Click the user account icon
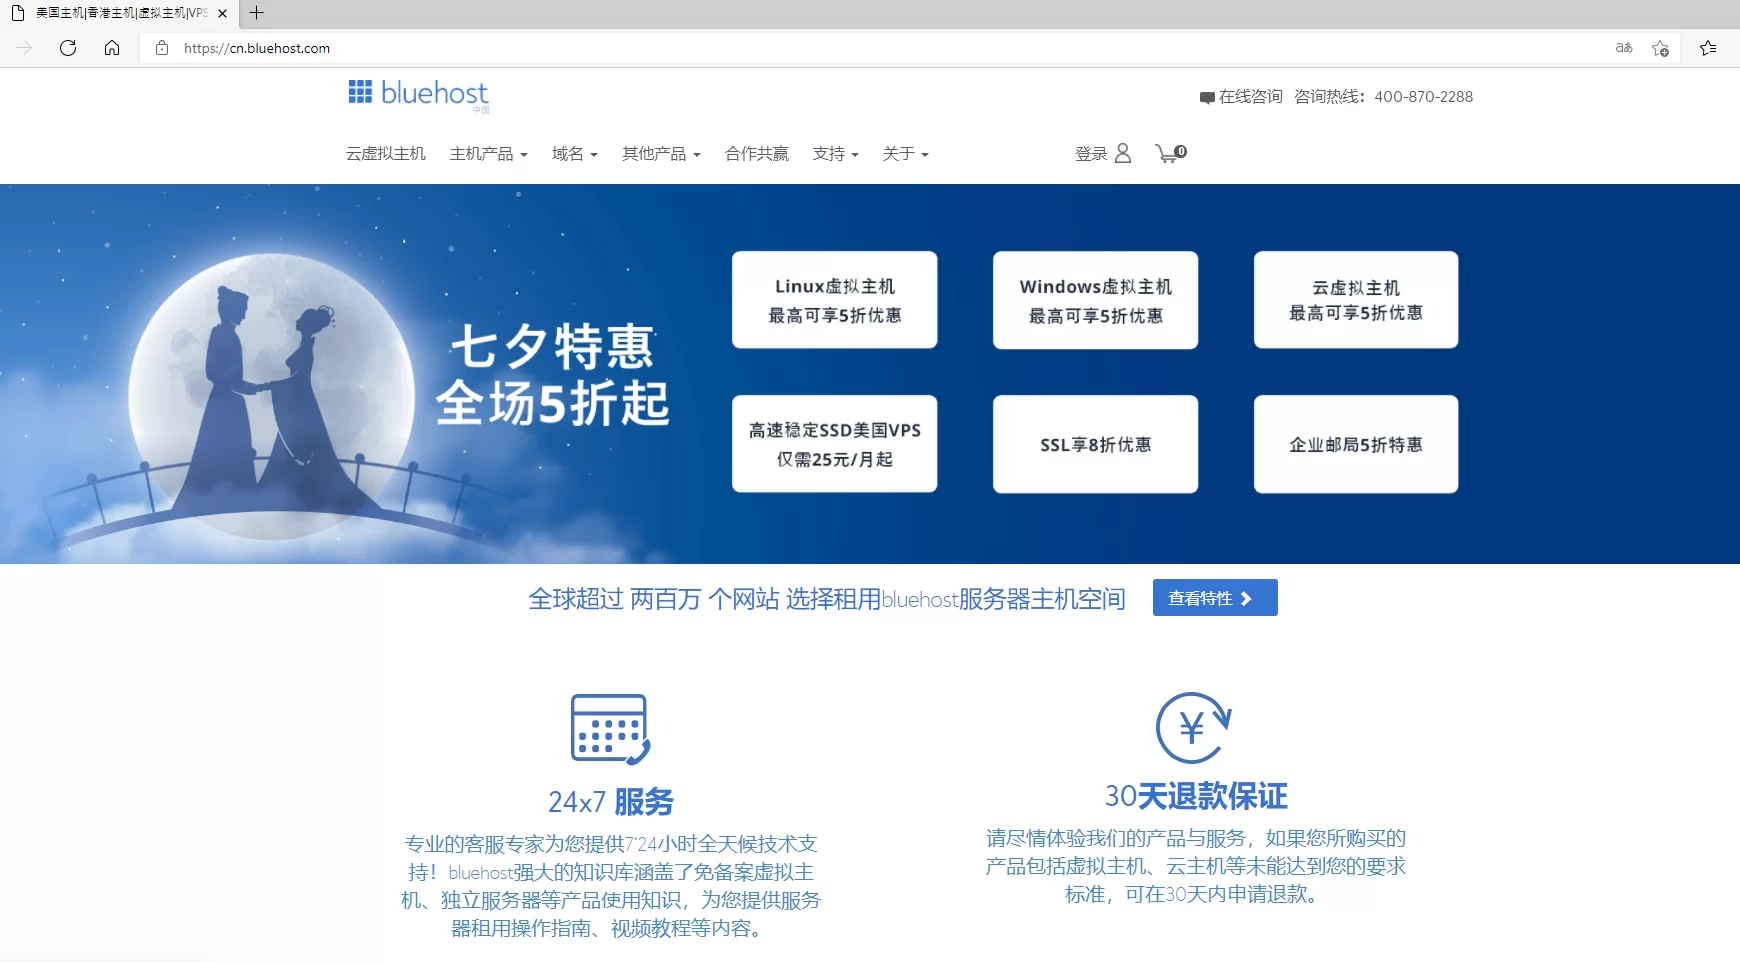 (1123, 153)
